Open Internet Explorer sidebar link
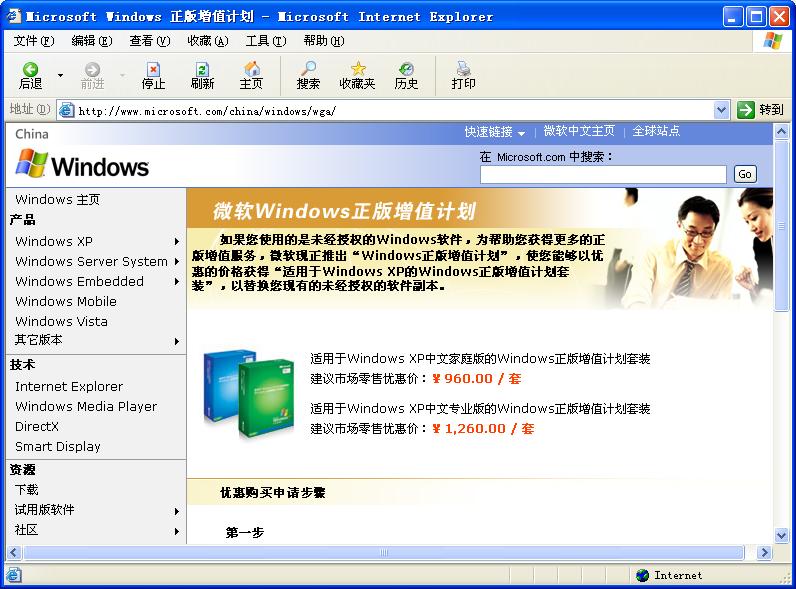This screenshot has width=796, height=589. click(69, 386)
